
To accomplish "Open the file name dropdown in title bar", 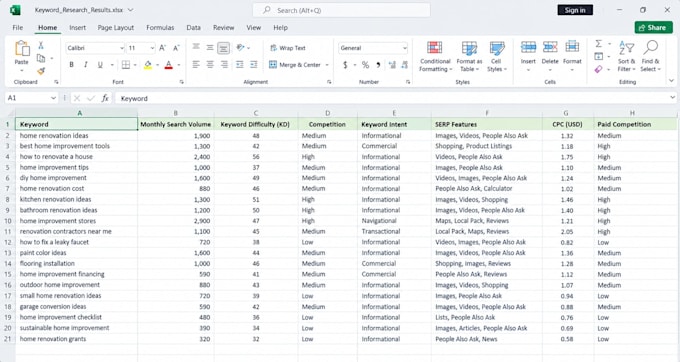I will (x=131, y=10).
